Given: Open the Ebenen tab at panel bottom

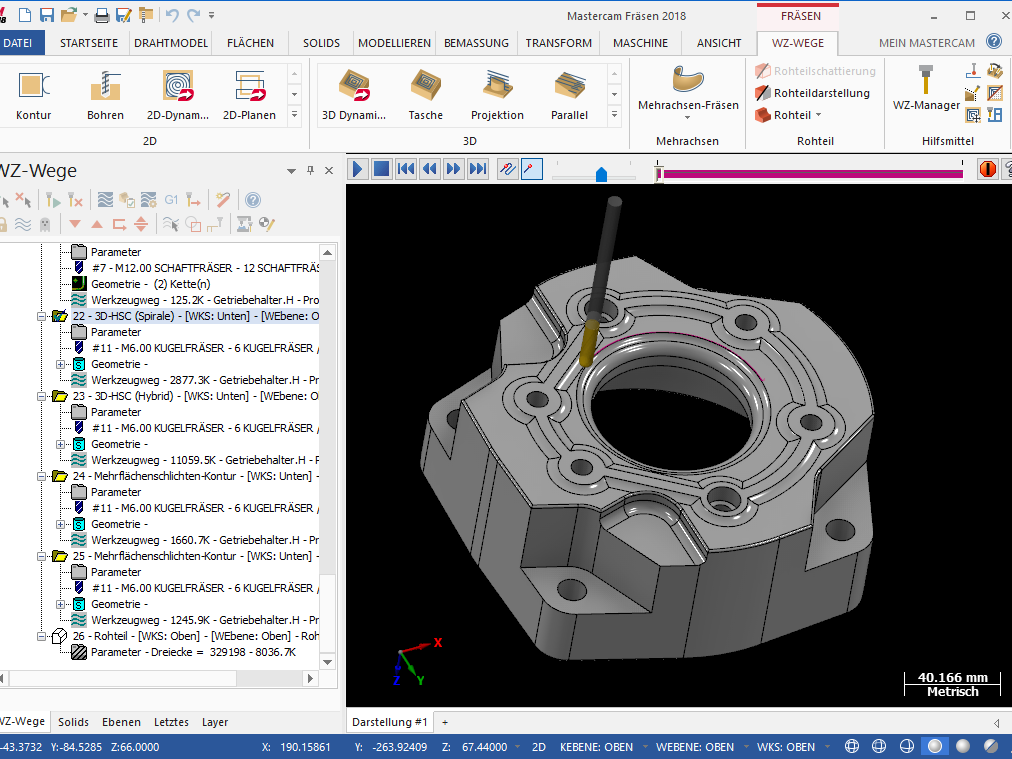Looking at the screenshot, I should (121, 722).
